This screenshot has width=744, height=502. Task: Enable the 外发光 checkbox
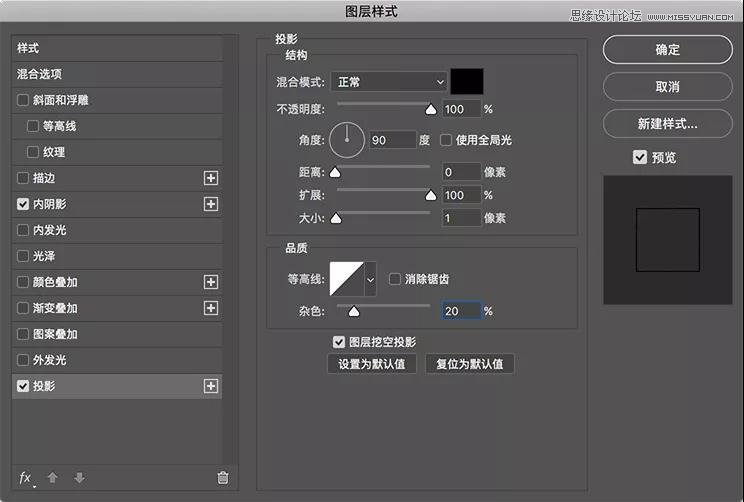23,360
